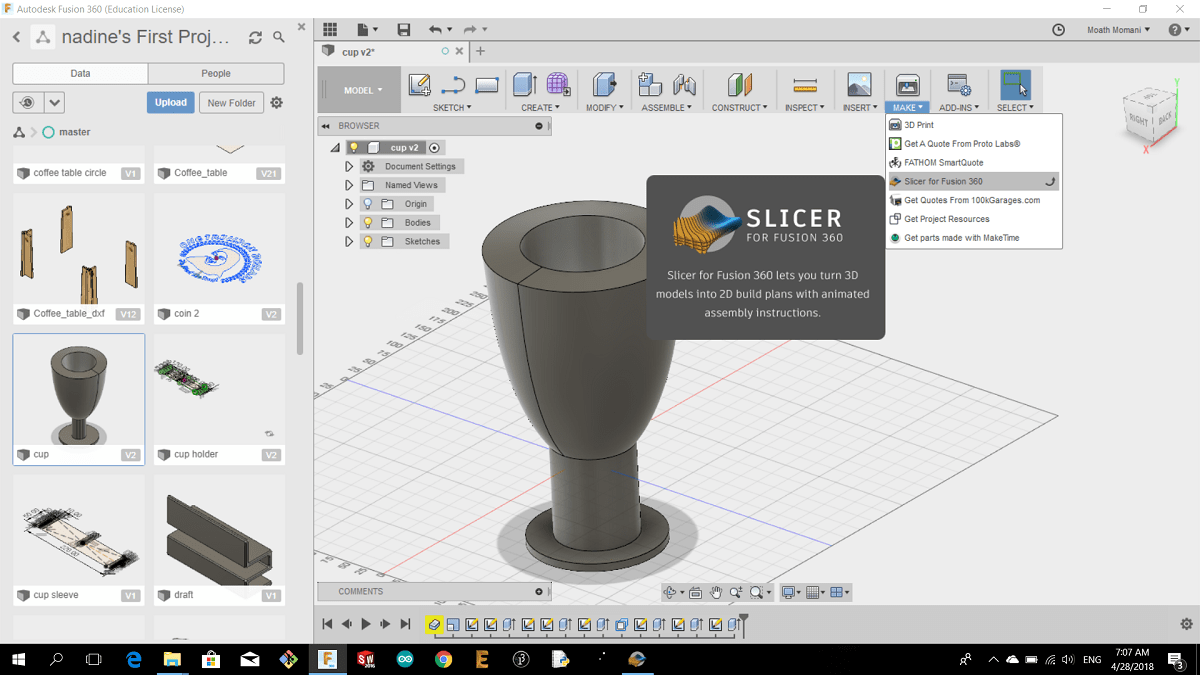Open timeline settings gear
This screenshot has height=675, width=1200.
[x=1186, y=624]
